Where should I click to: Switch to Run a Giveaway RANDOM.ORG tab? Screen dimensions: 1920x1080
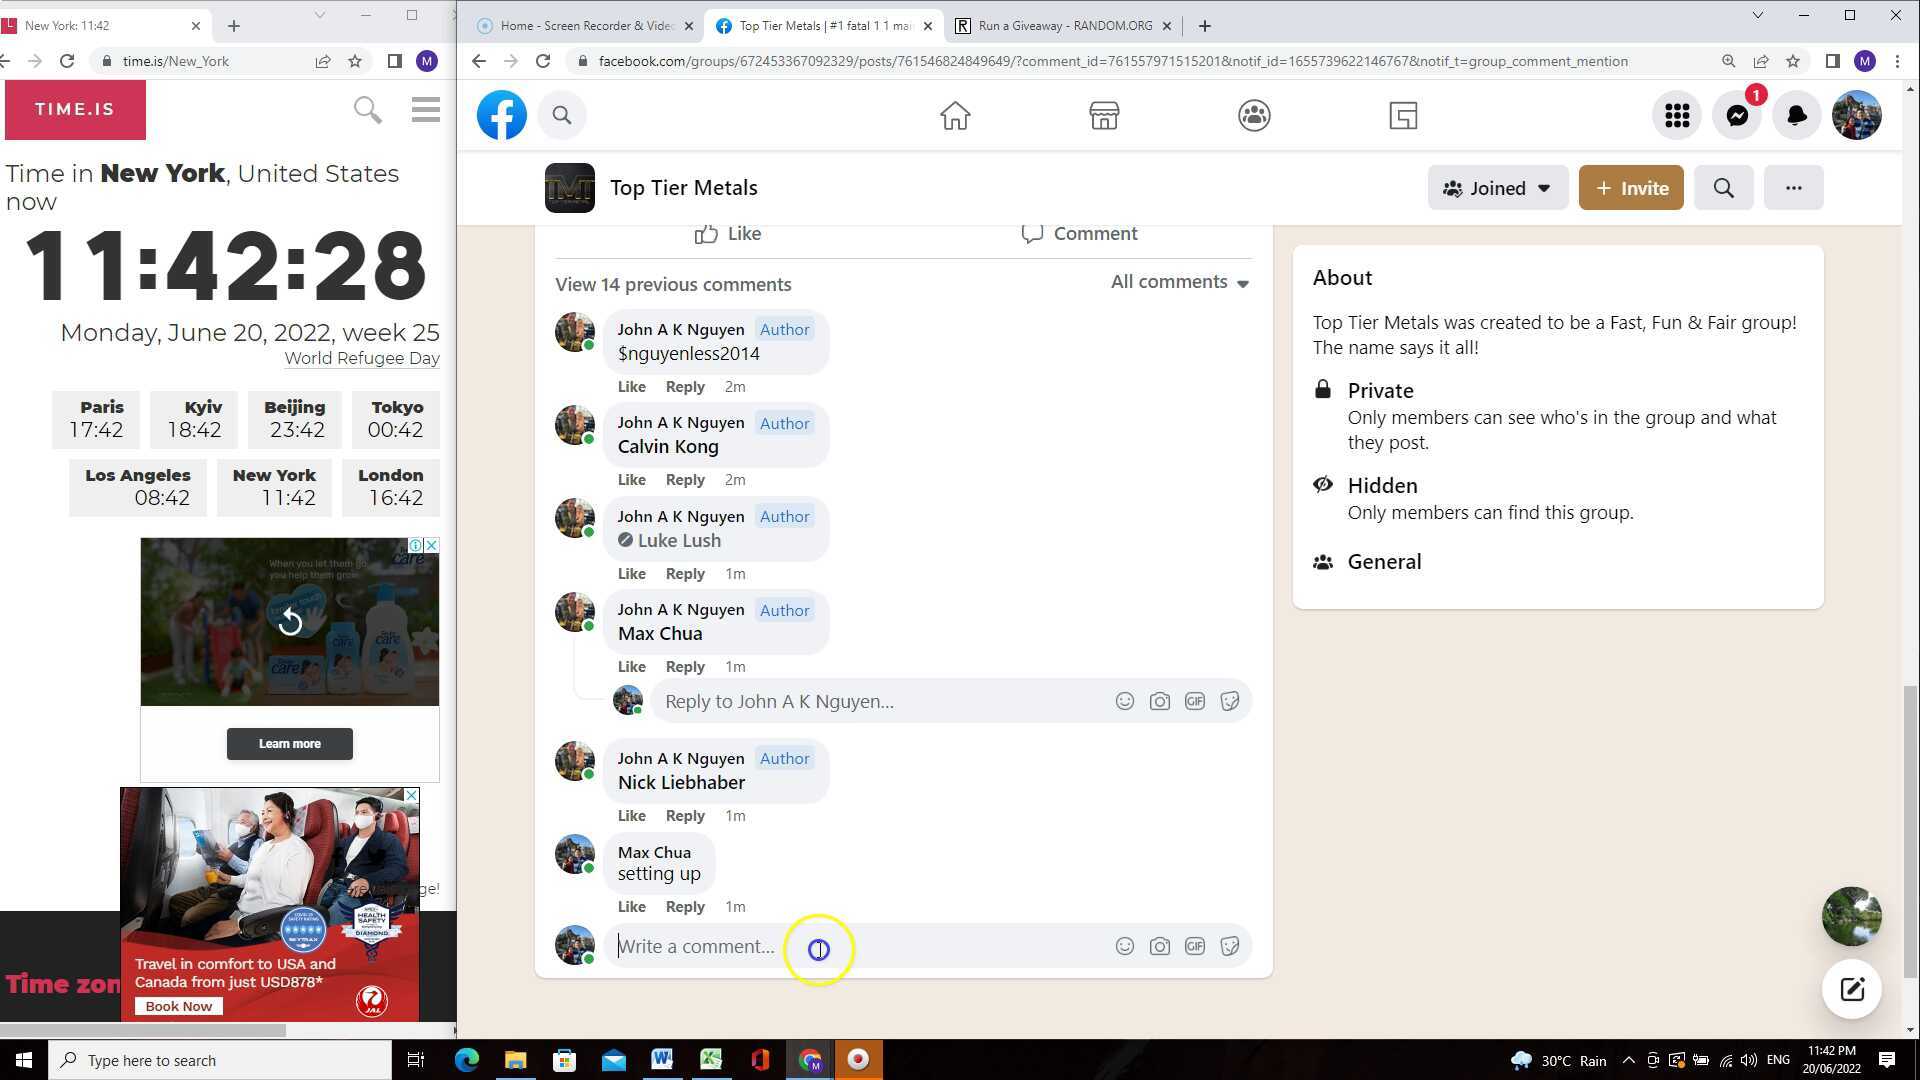coord(1064,26)
